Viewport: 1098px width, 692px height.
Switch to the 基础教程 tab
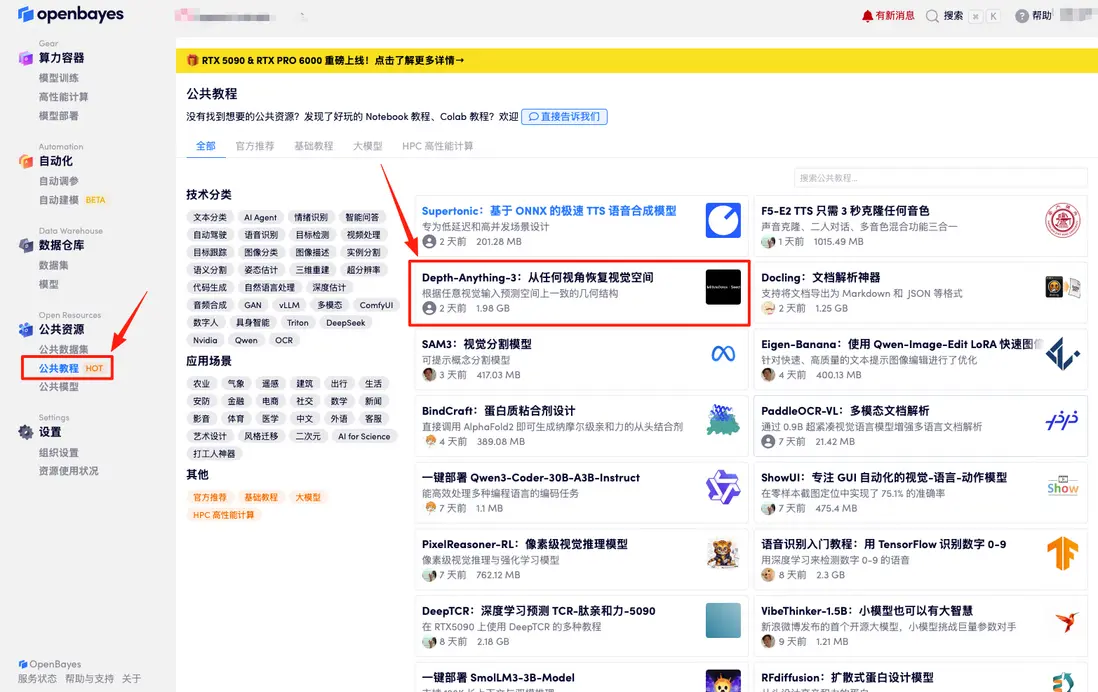click(x=314, y=146)
